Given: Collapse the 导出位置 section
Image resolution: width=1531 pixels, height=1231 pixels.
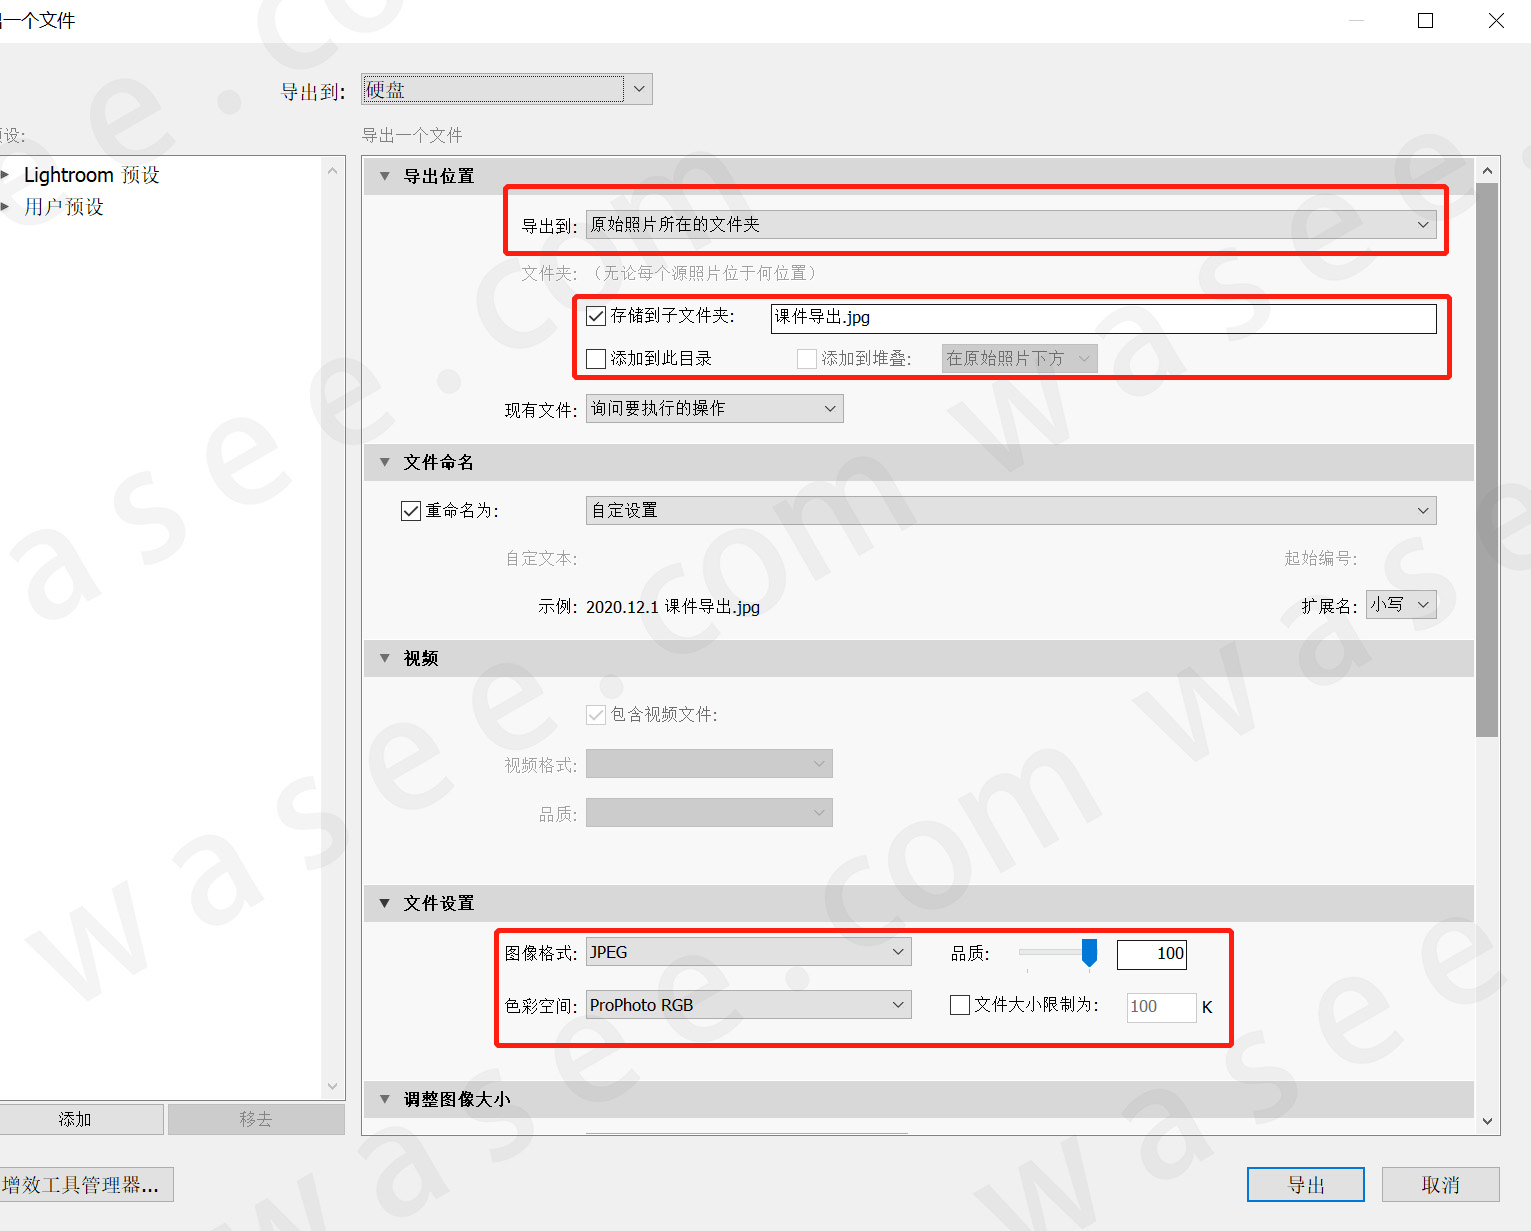Looking at the screenshot, I should pos(385,176).
